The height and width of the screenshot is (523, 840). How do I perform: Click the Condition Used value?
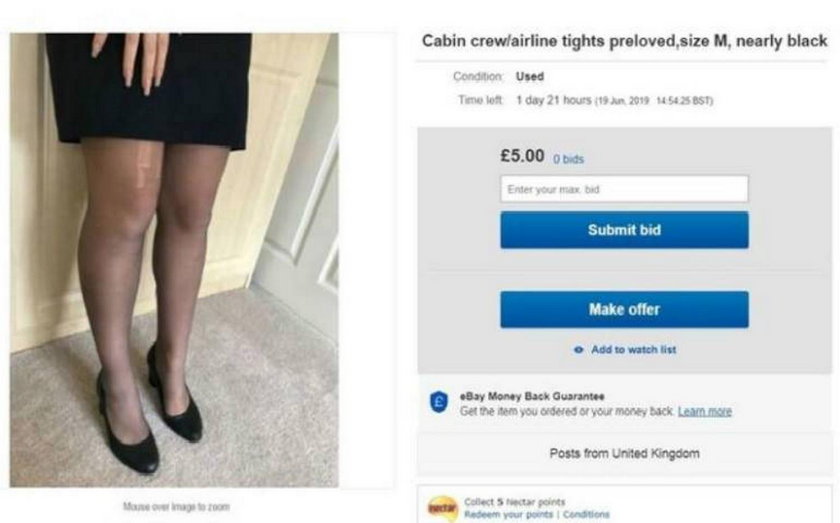(530, 77)
